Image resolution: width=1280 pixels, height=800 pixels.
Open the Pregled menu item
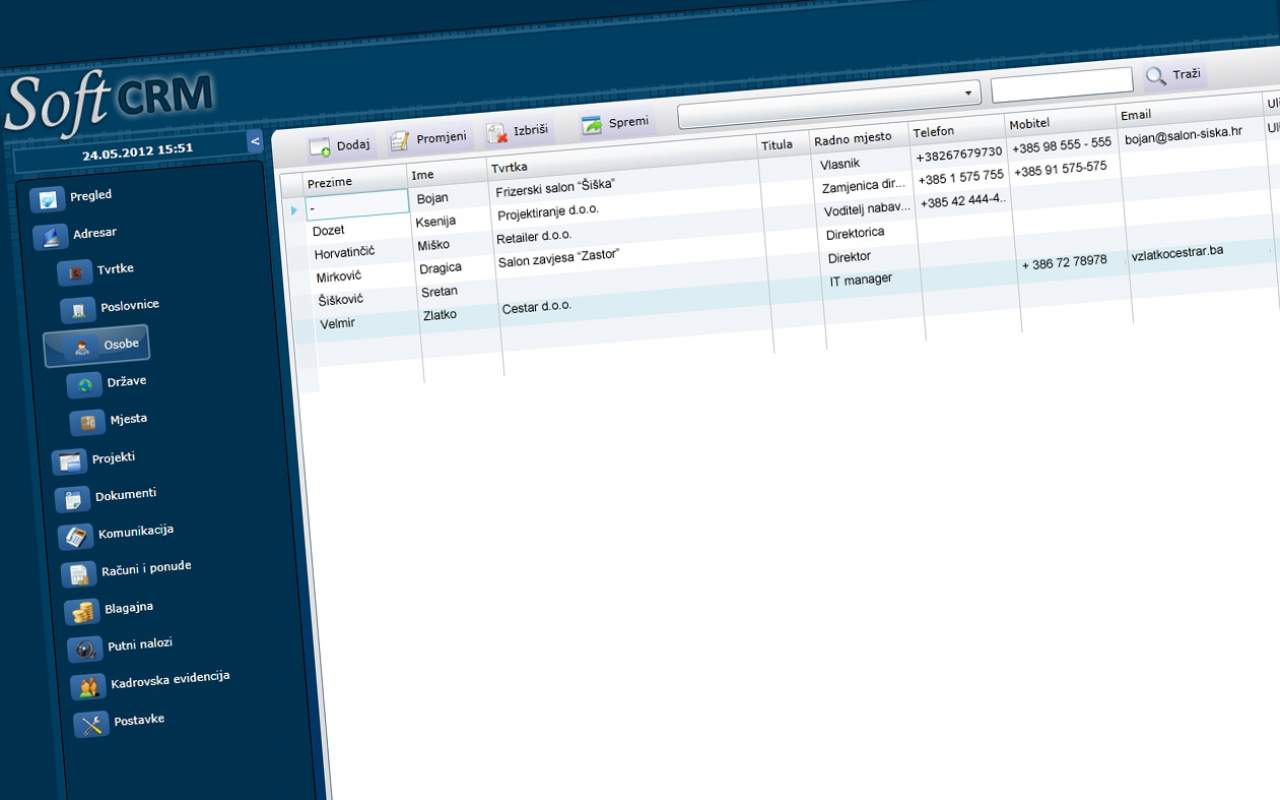point(91,195)
